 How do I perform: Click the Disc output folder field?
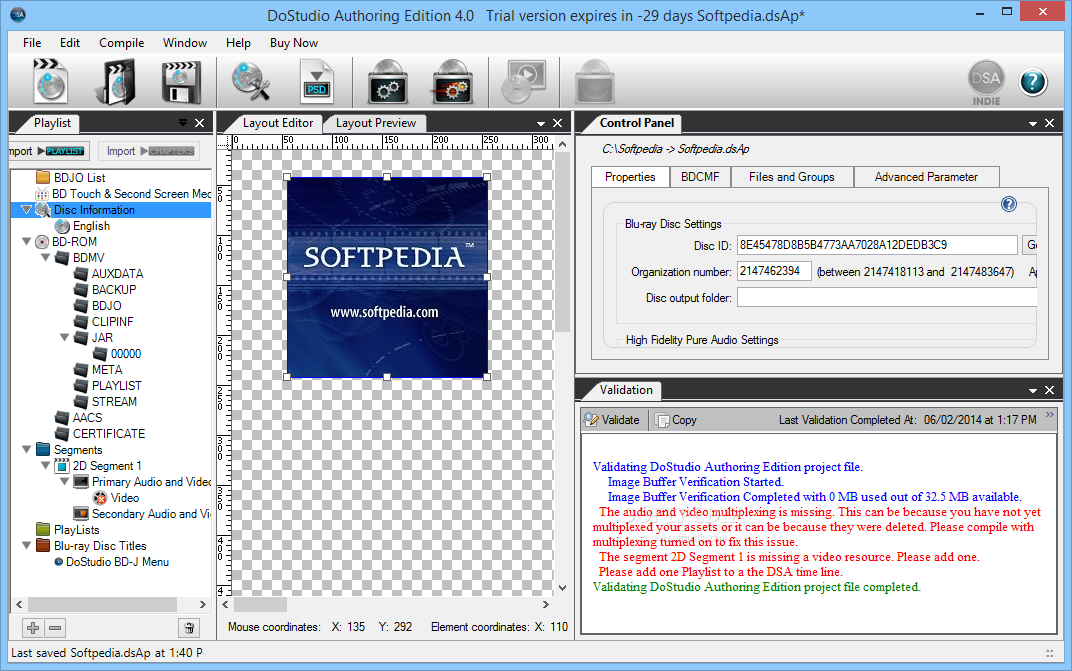point(887,298)
